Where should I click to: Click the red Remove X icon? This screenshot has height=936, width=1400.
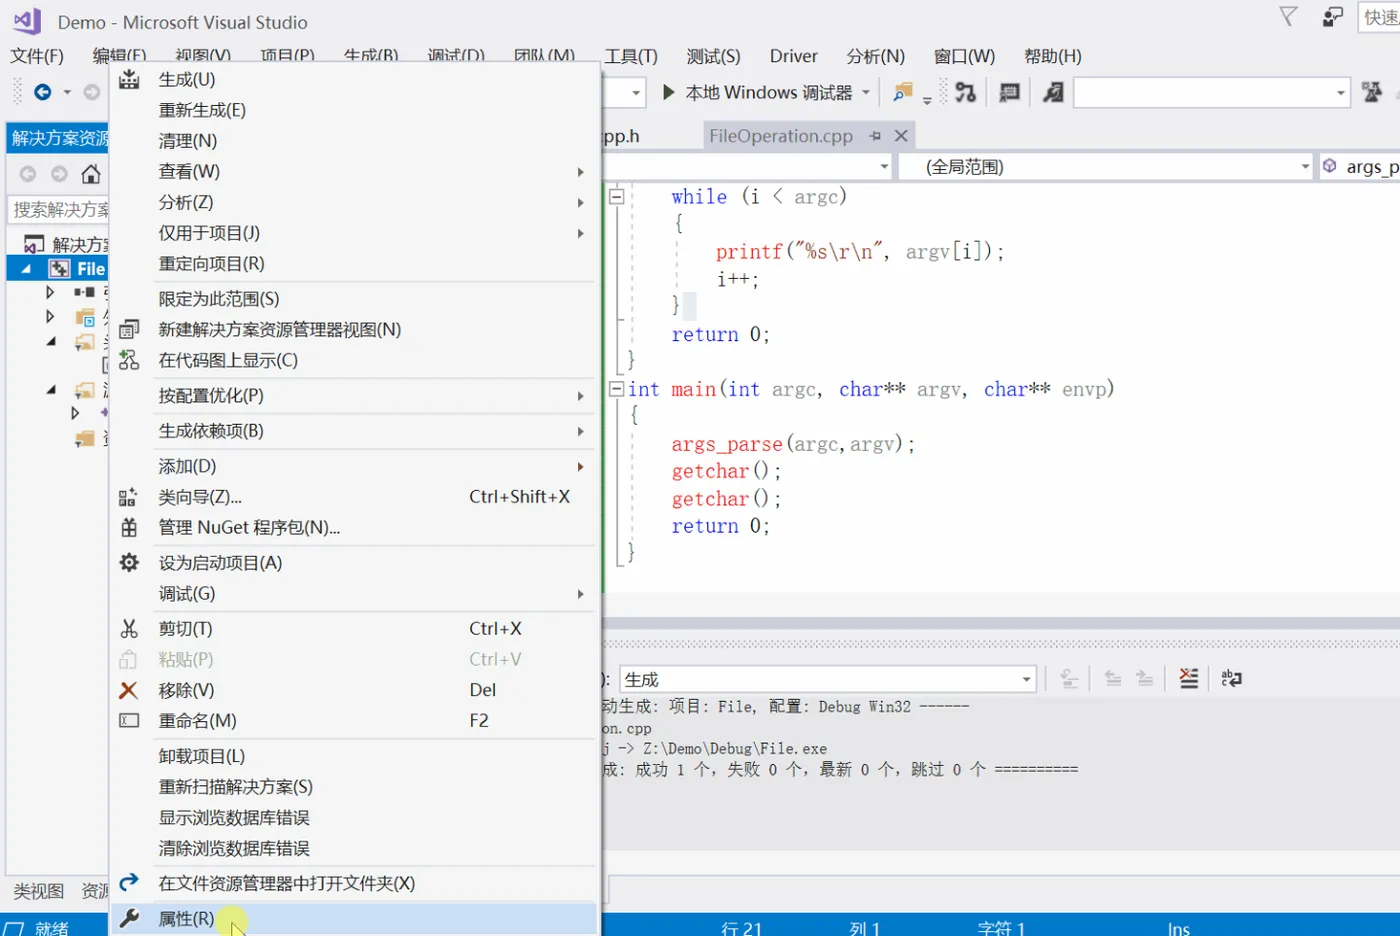[x=129, y=691]
